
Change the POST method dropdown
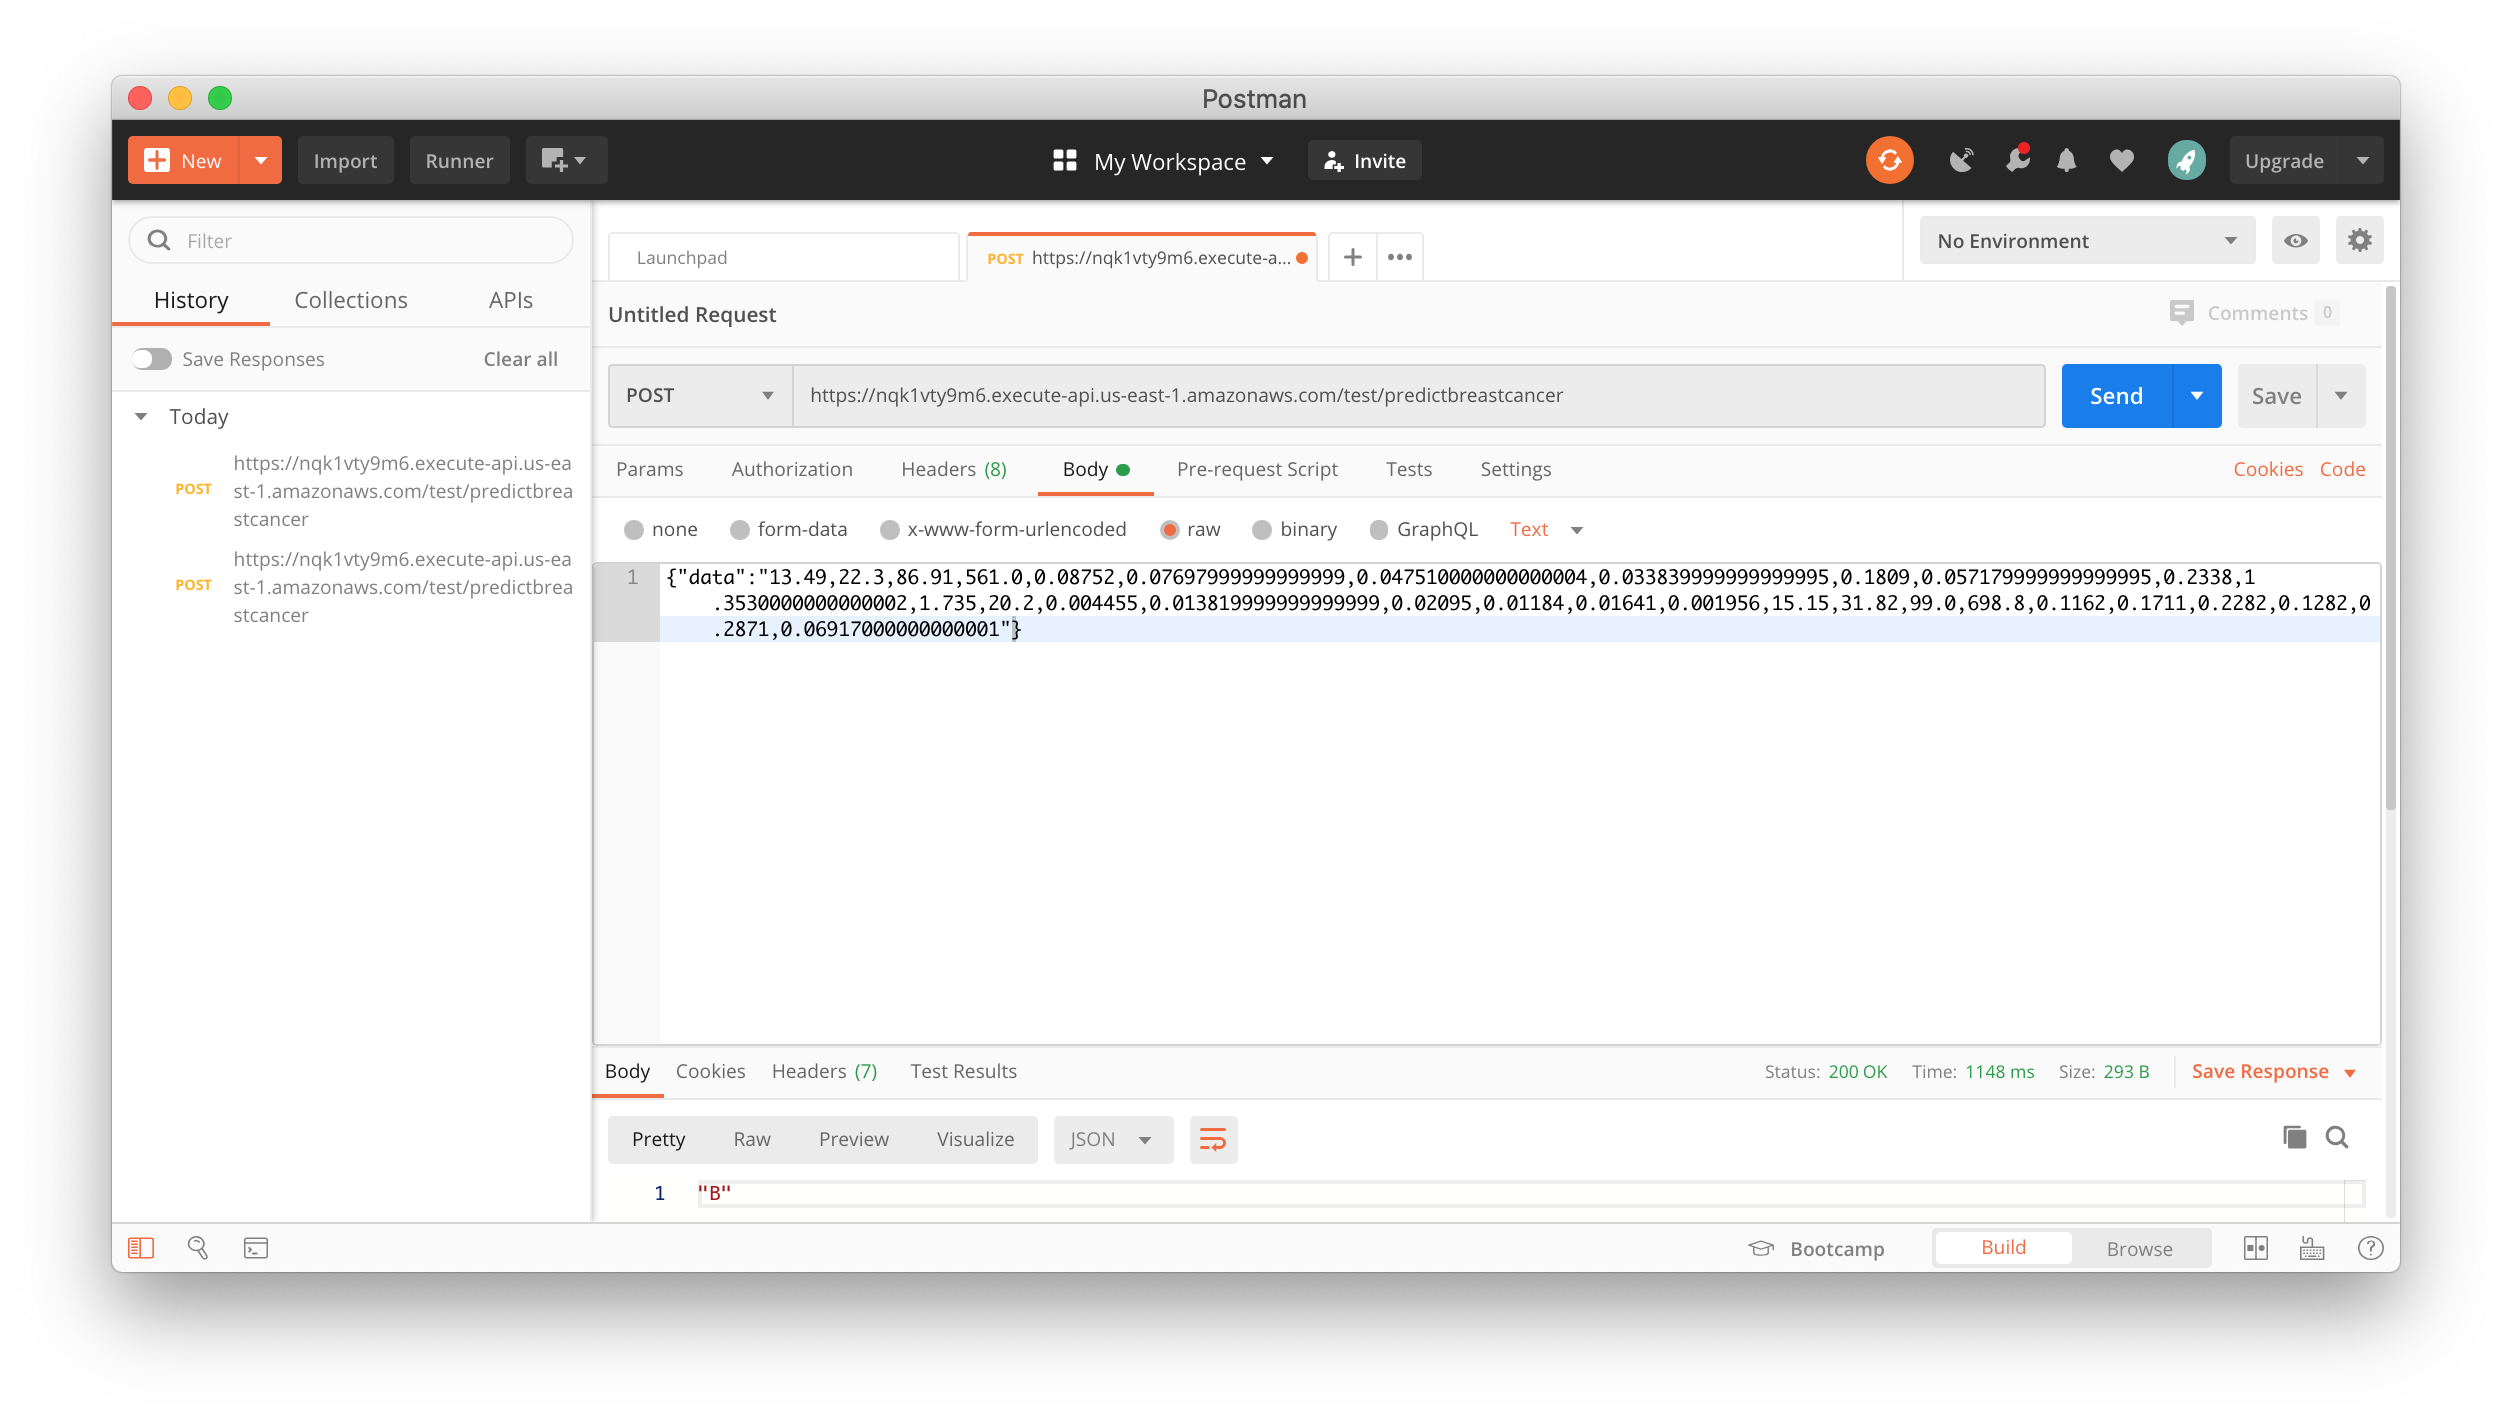(x=700, y=395)
